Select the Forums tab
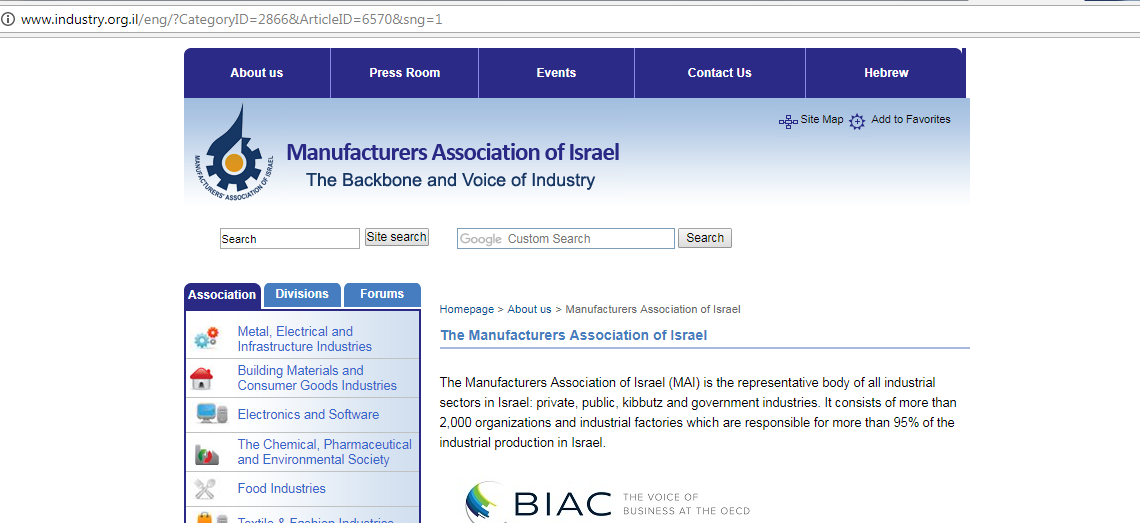The height and width of the screenshot is (523, 1140). coord(382,294)
